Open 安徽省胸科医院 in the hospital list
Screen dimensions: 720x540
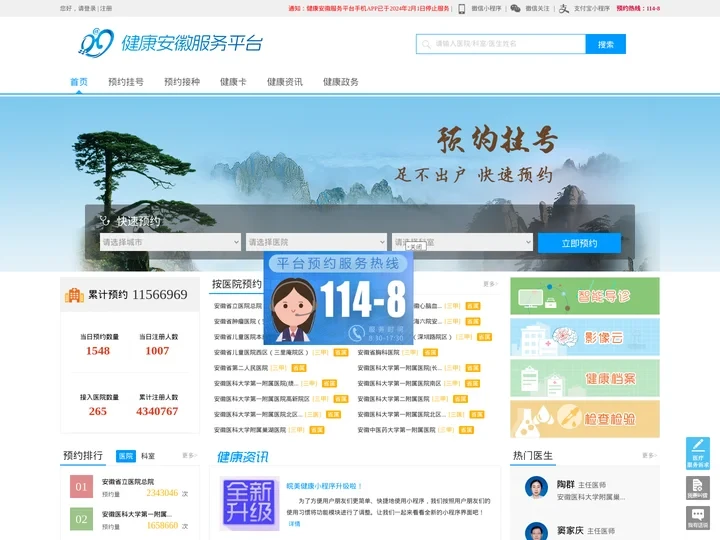378,352
